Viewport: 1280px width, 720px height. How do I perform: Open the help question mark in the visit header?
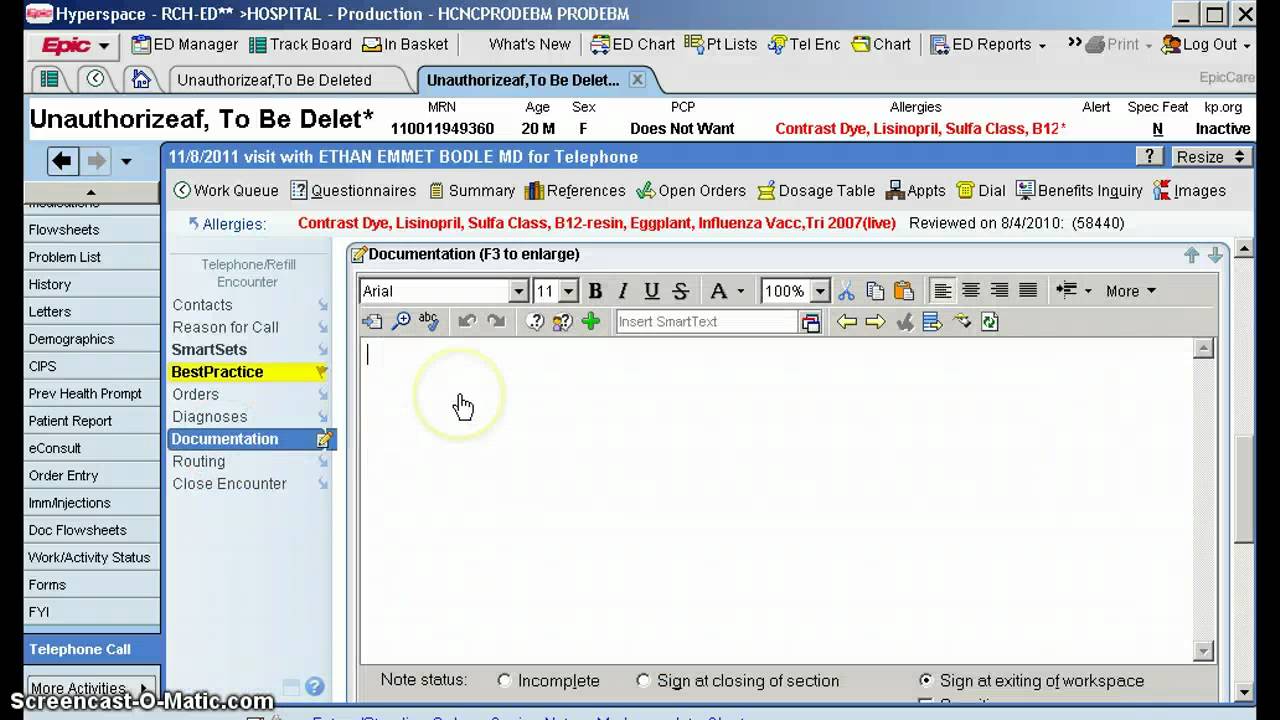[1149, 157]
